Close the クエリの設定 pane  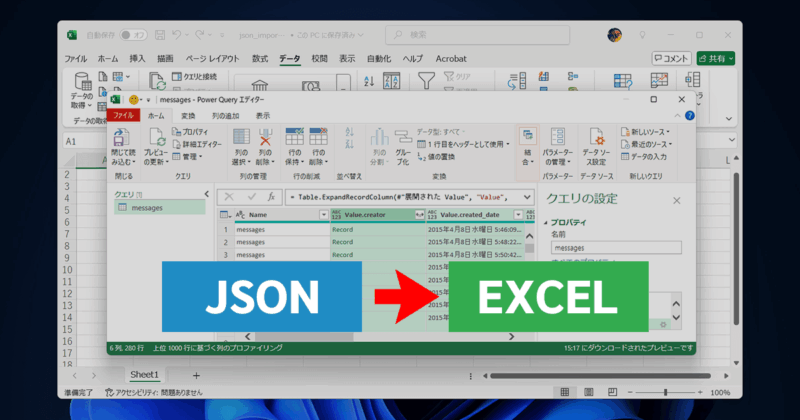677,201
